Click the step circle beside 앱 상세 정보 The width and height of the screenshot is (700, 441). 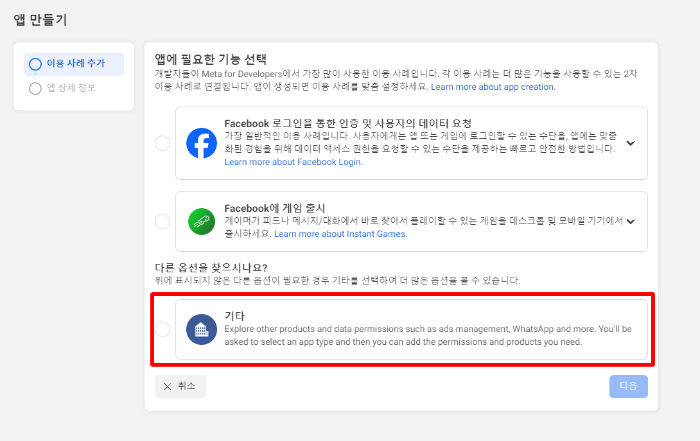[35, 88]
